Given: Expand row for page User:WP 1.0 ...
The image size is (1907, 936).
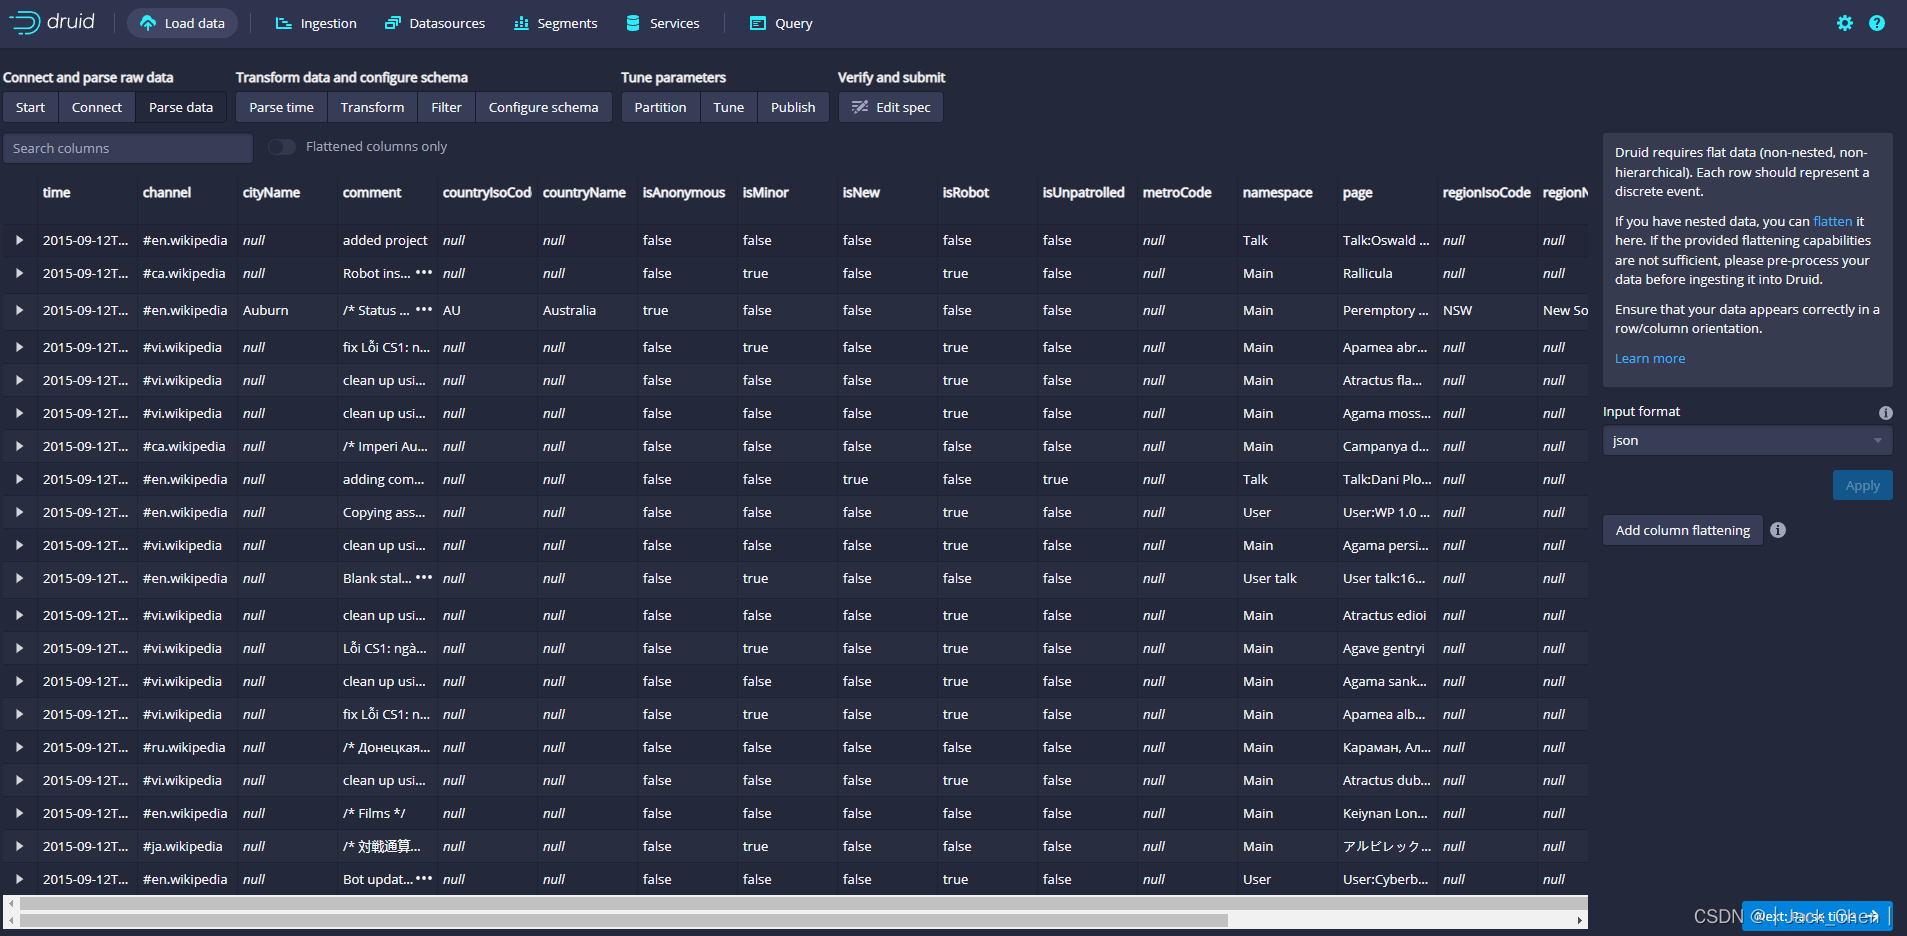Looking at the screenshot, I should [x=19, y=512].
